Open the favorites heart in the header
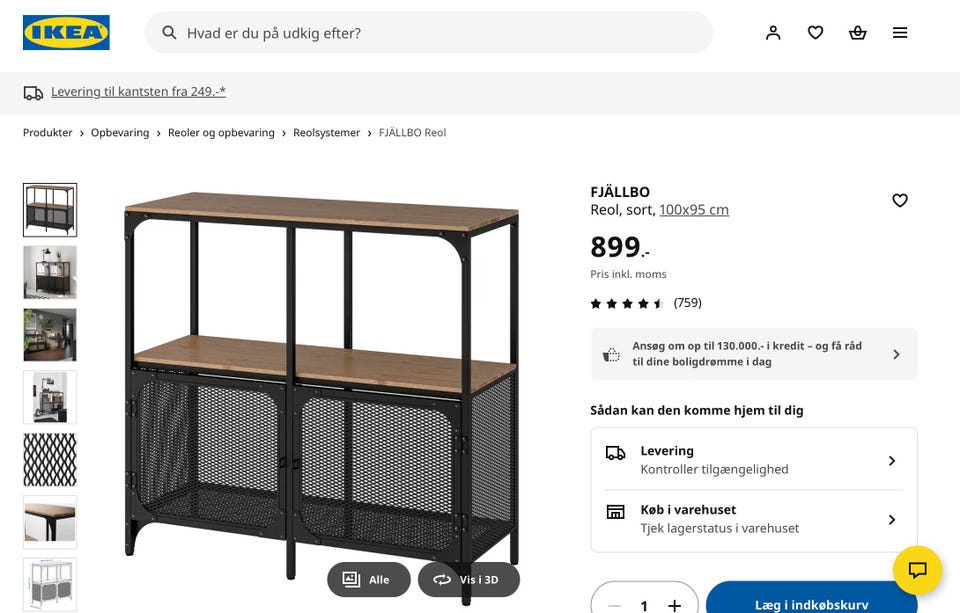This screenshot has width=960, height=613. [815, 33]
